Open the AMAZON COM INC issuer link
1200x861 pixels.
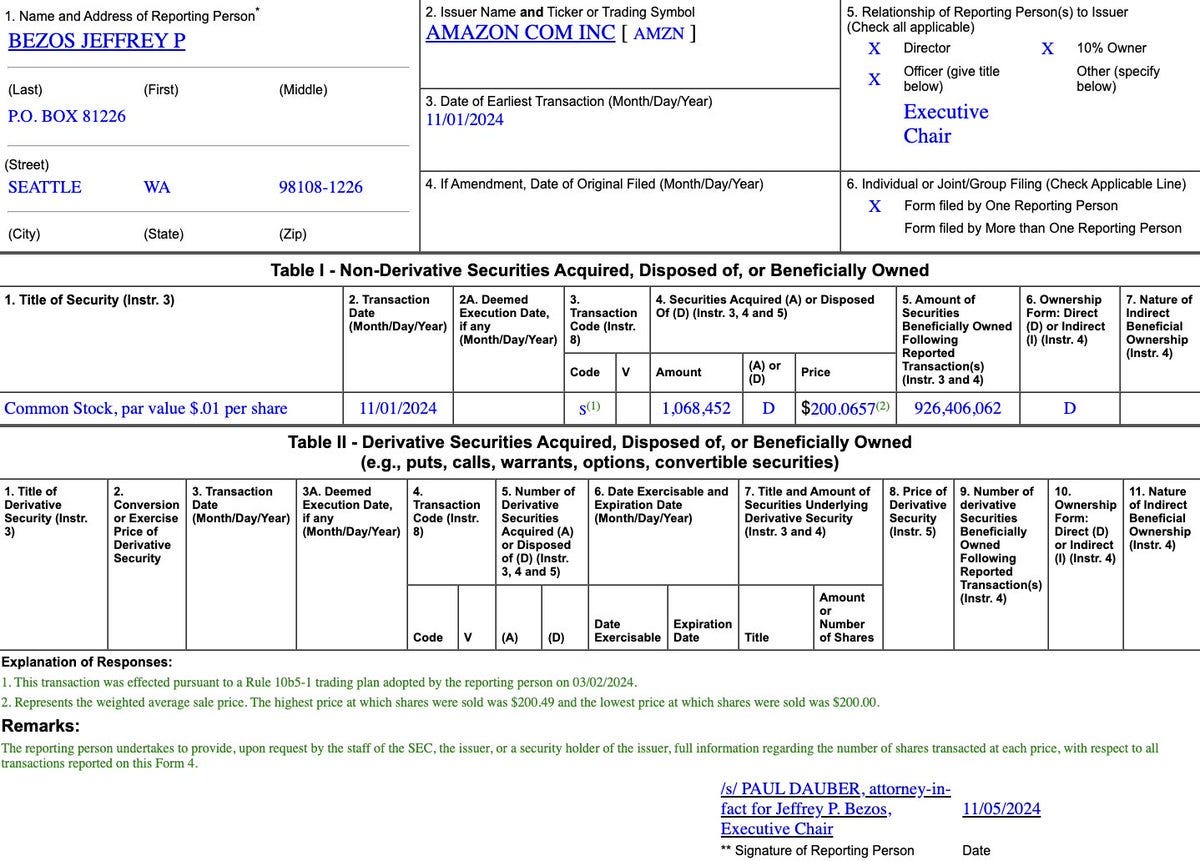[519, 32]
